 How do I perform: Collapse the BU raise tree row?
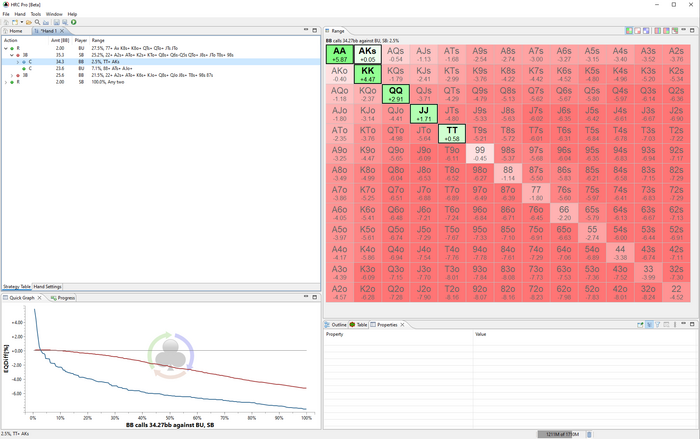(6, 48)
